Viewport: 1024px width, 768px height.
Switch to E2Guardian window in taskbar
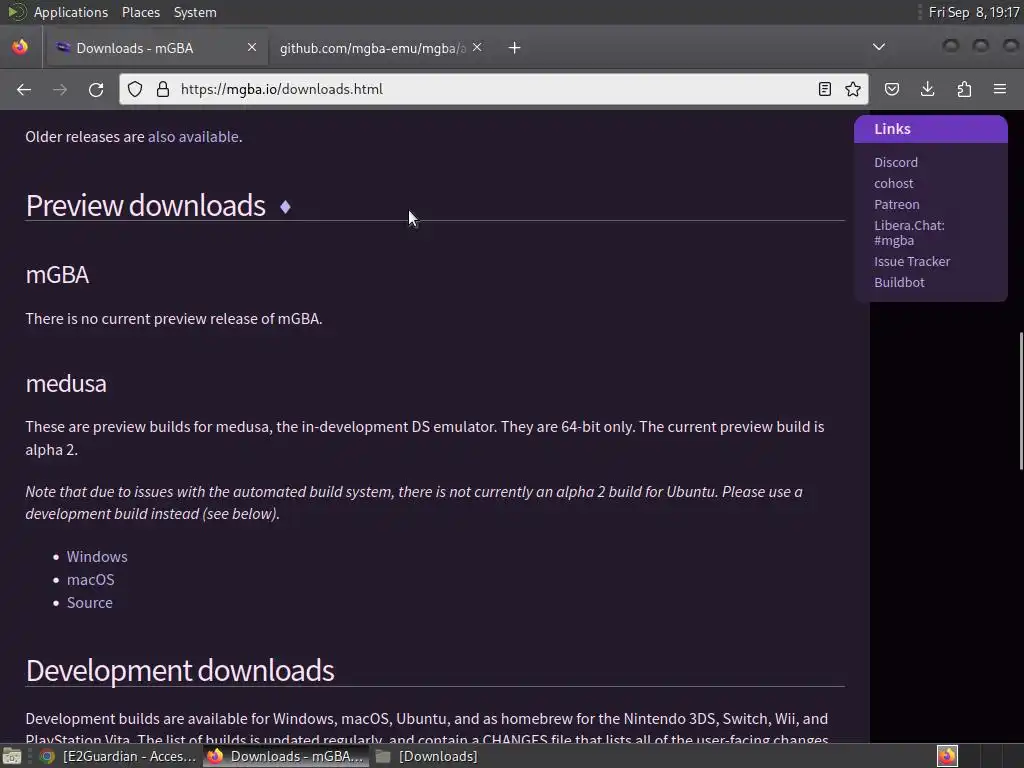pos(118,756)
